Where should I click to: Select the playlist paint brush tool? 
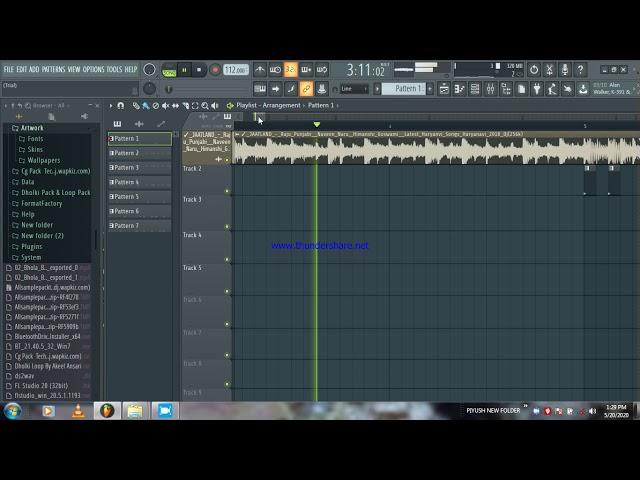(x=146, y=106)
